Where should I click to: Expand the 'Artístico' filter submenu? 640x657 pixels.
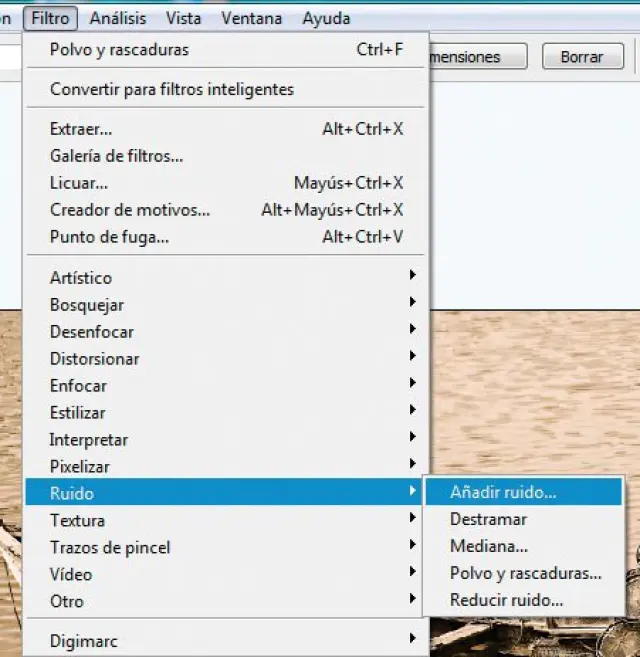click(81, 278)
